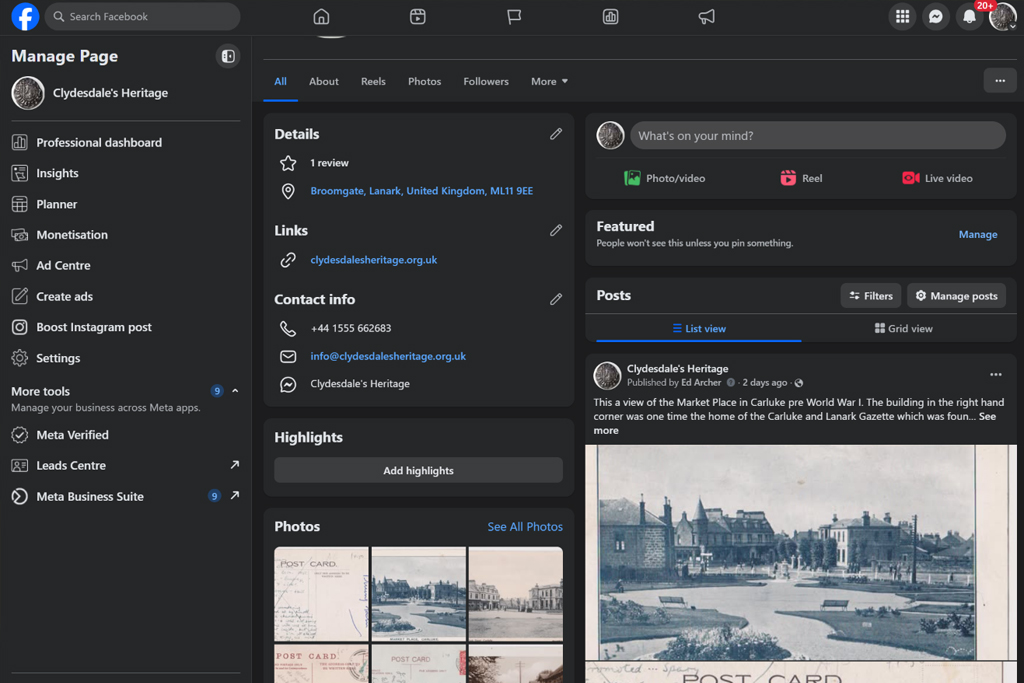This screenshot has width=1024, height=683.
Task: Edit the Links section
Action: point(556,230)
